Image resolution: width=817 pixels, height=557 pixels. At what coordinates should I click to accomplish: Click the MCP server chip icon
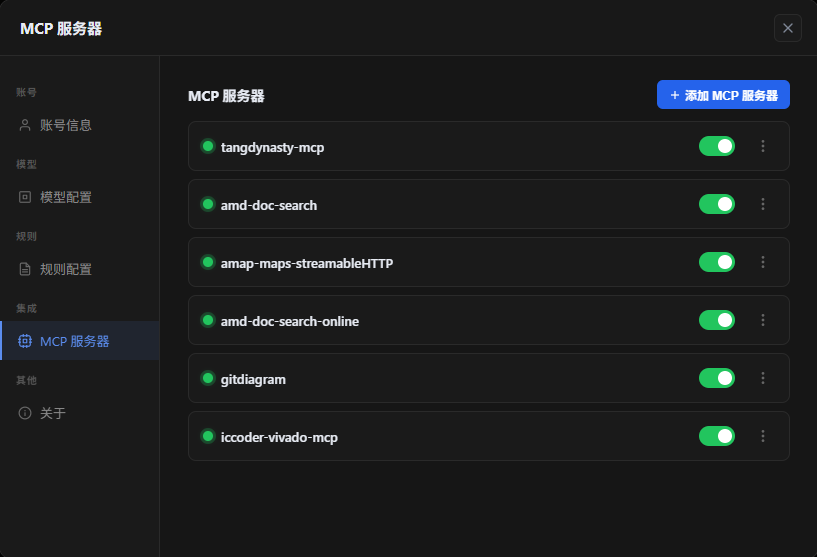pyautogui.click(x=24, y=341)
